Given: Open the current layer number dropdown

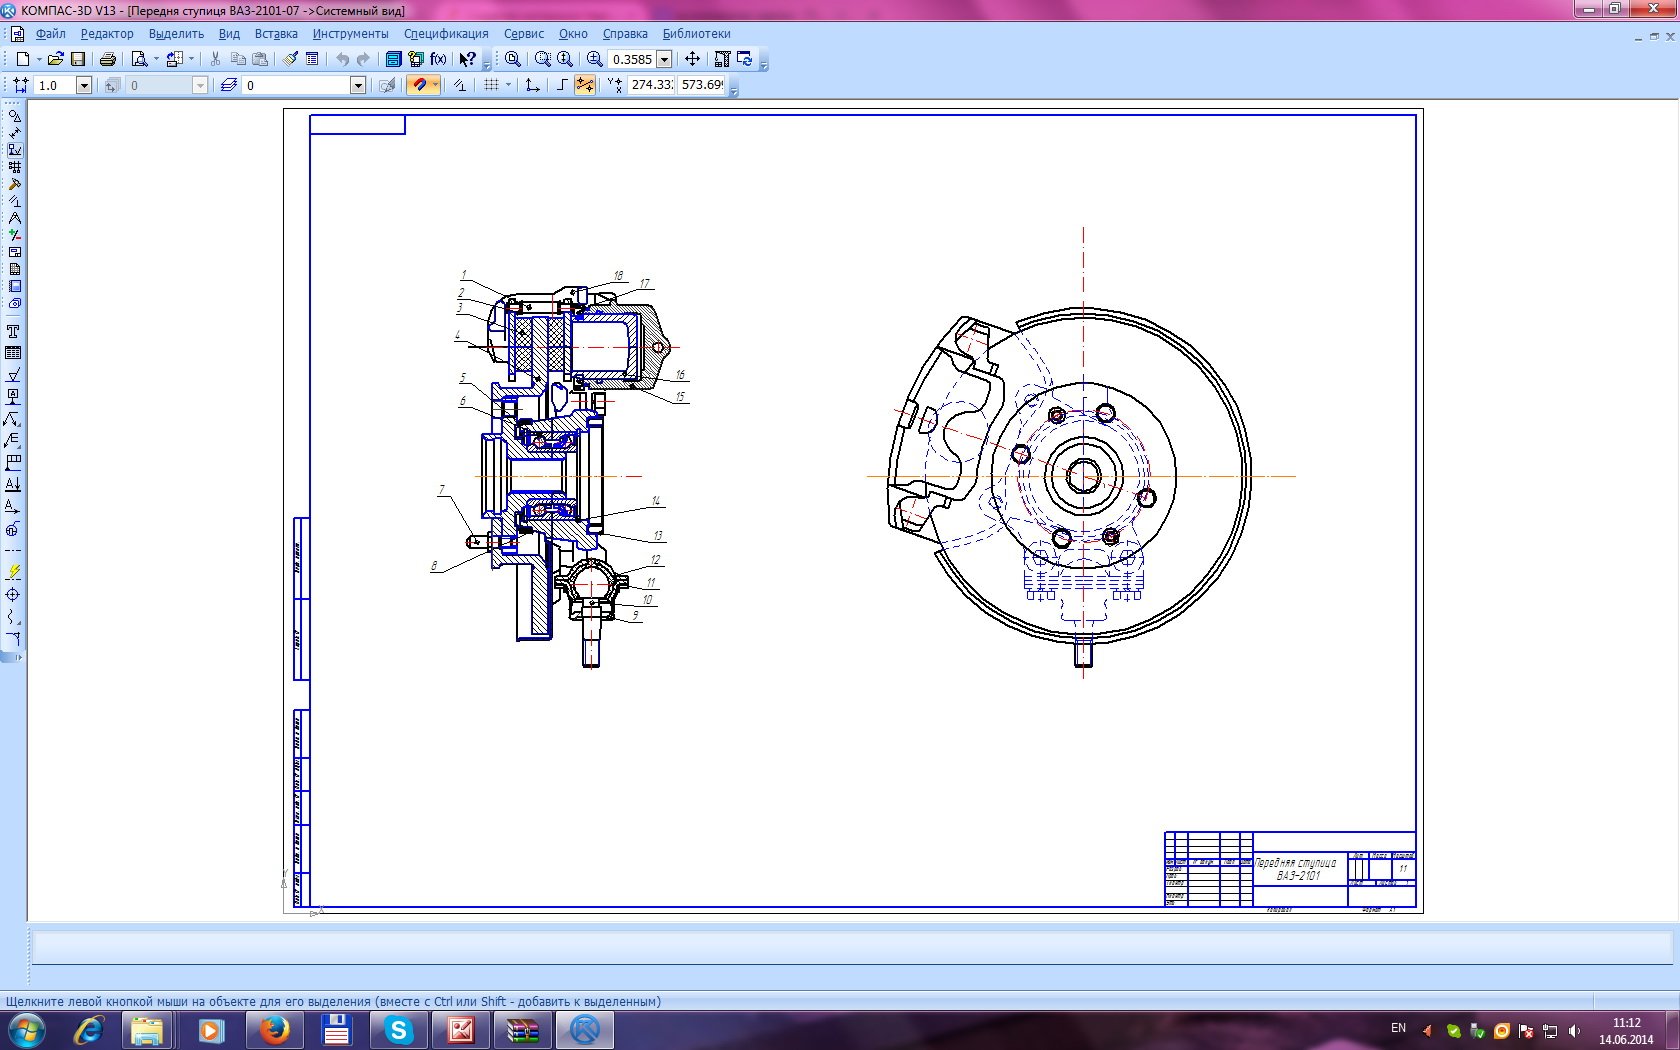Looking at the screenshot, I should click(x=358, y=85).
